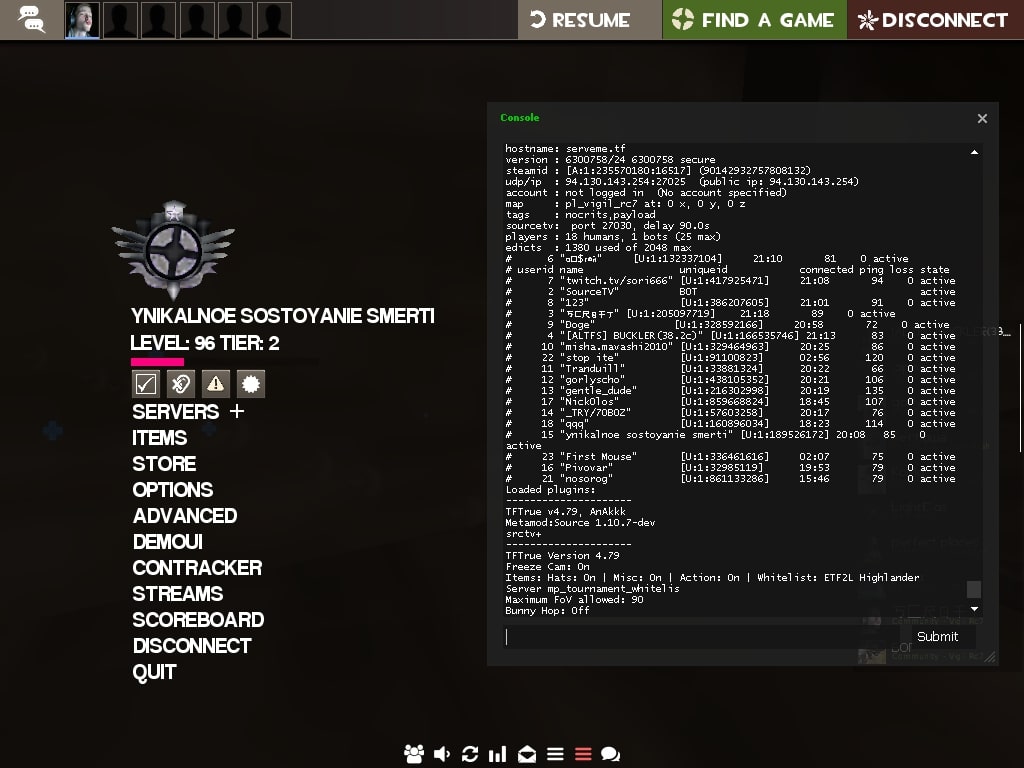Toggle the checkmark box under the level bar
The width and height of the screenshot is (1024, 768).
(146, 383)
